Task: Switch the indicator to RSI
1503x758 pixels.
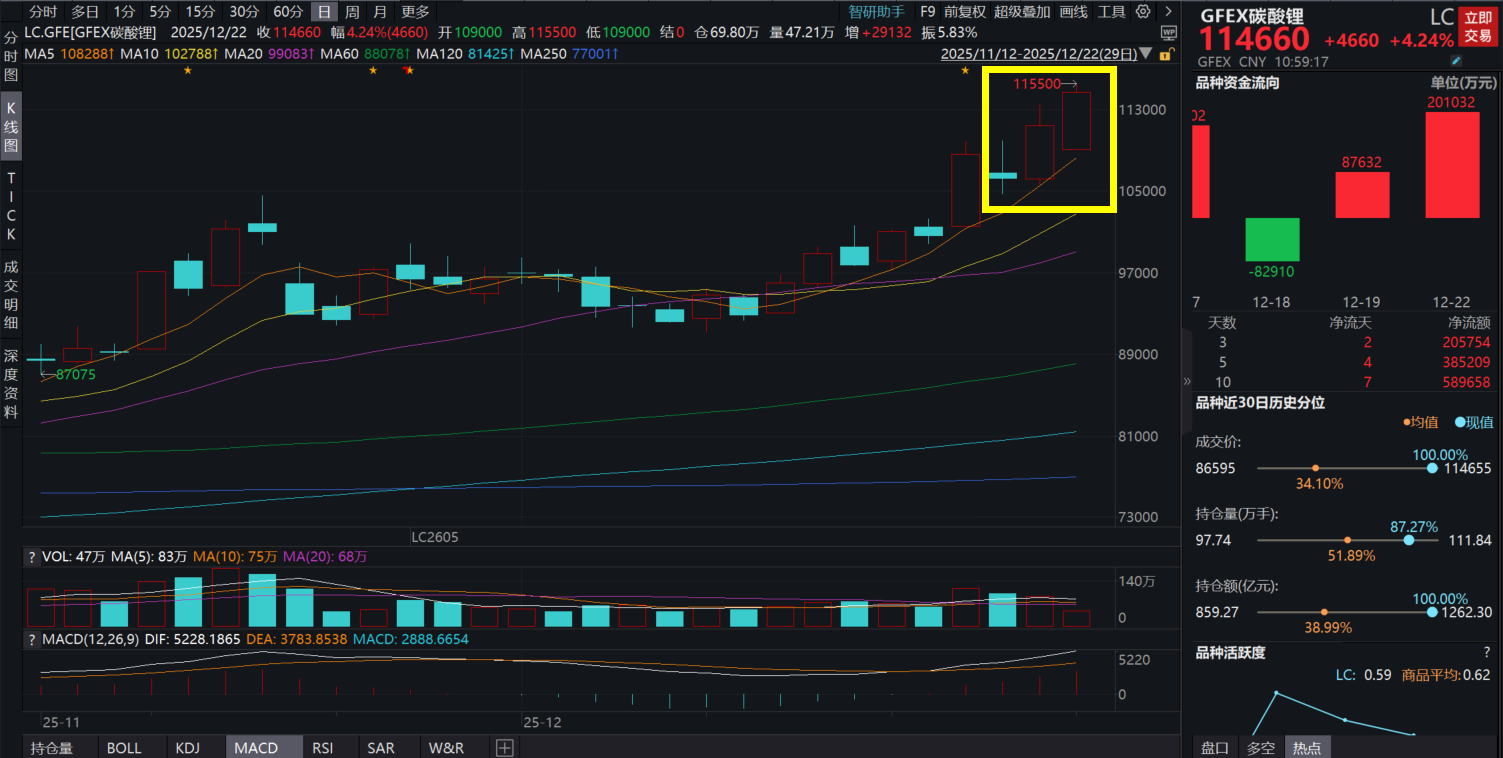Action: pos(322,748)
